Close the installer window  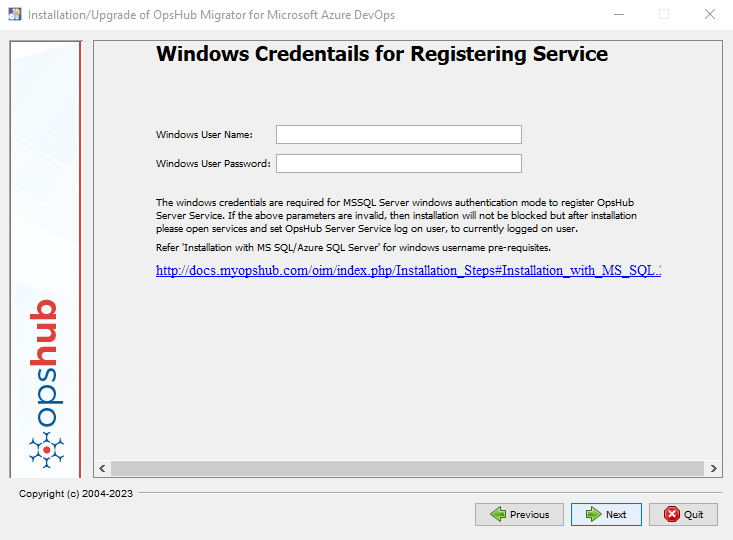709,14
